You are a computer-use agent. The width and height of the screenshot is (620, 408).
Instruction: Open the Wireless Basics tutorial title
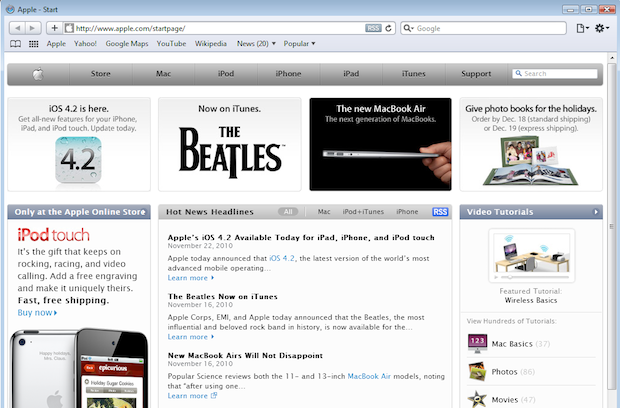pyautogui.click(x=531, y=300)
